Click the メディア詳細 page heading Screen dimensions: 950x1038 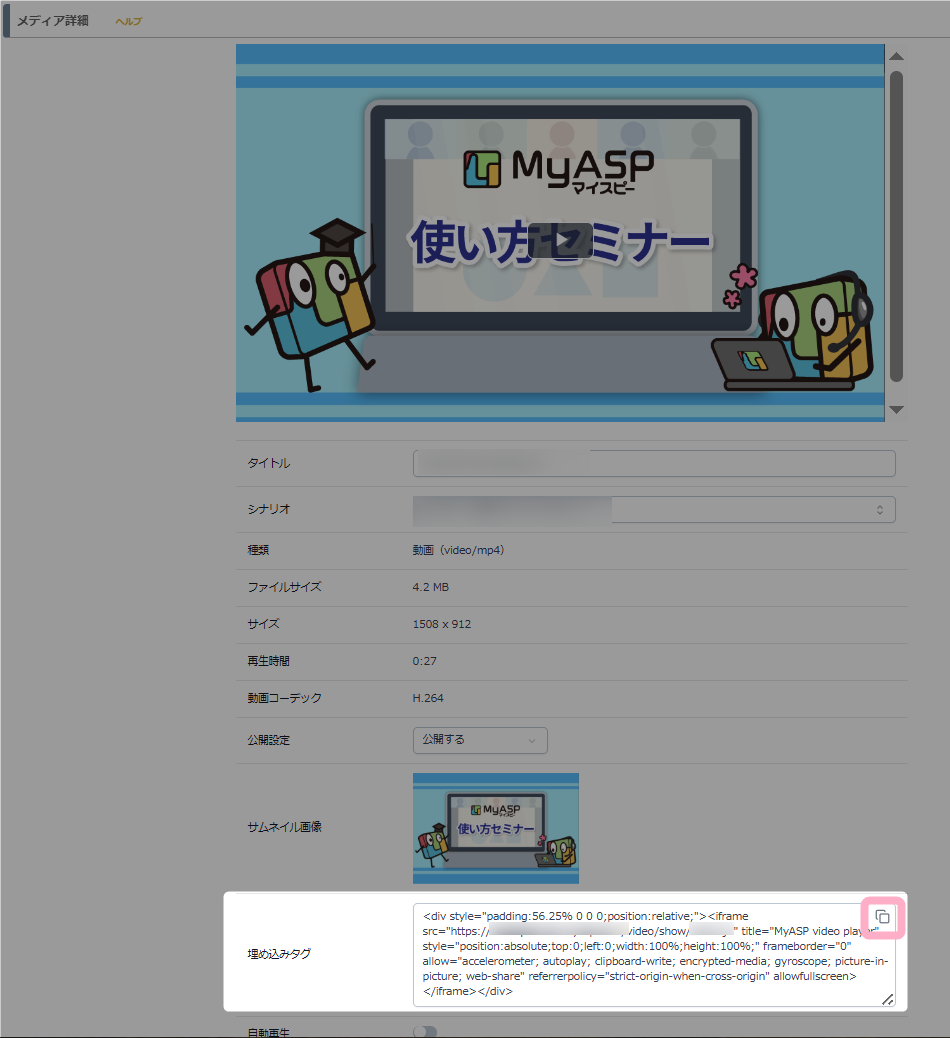coord(52,21)
